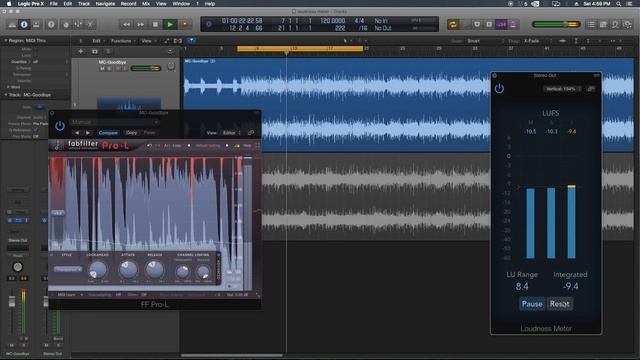Open the Edit menu in tracks area

(x=98, y=41)
